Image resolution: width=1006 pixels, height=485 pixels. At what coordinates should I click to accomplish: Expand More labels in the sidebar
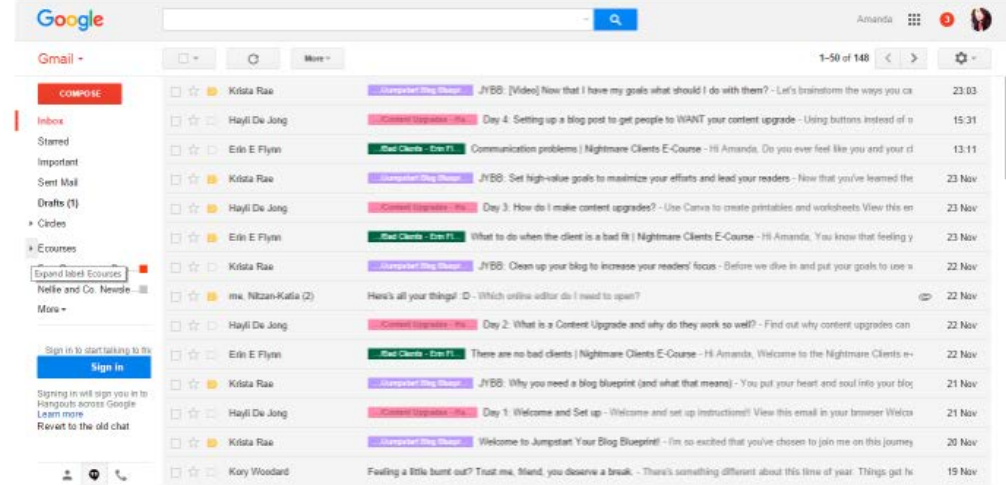pos(52,309)
